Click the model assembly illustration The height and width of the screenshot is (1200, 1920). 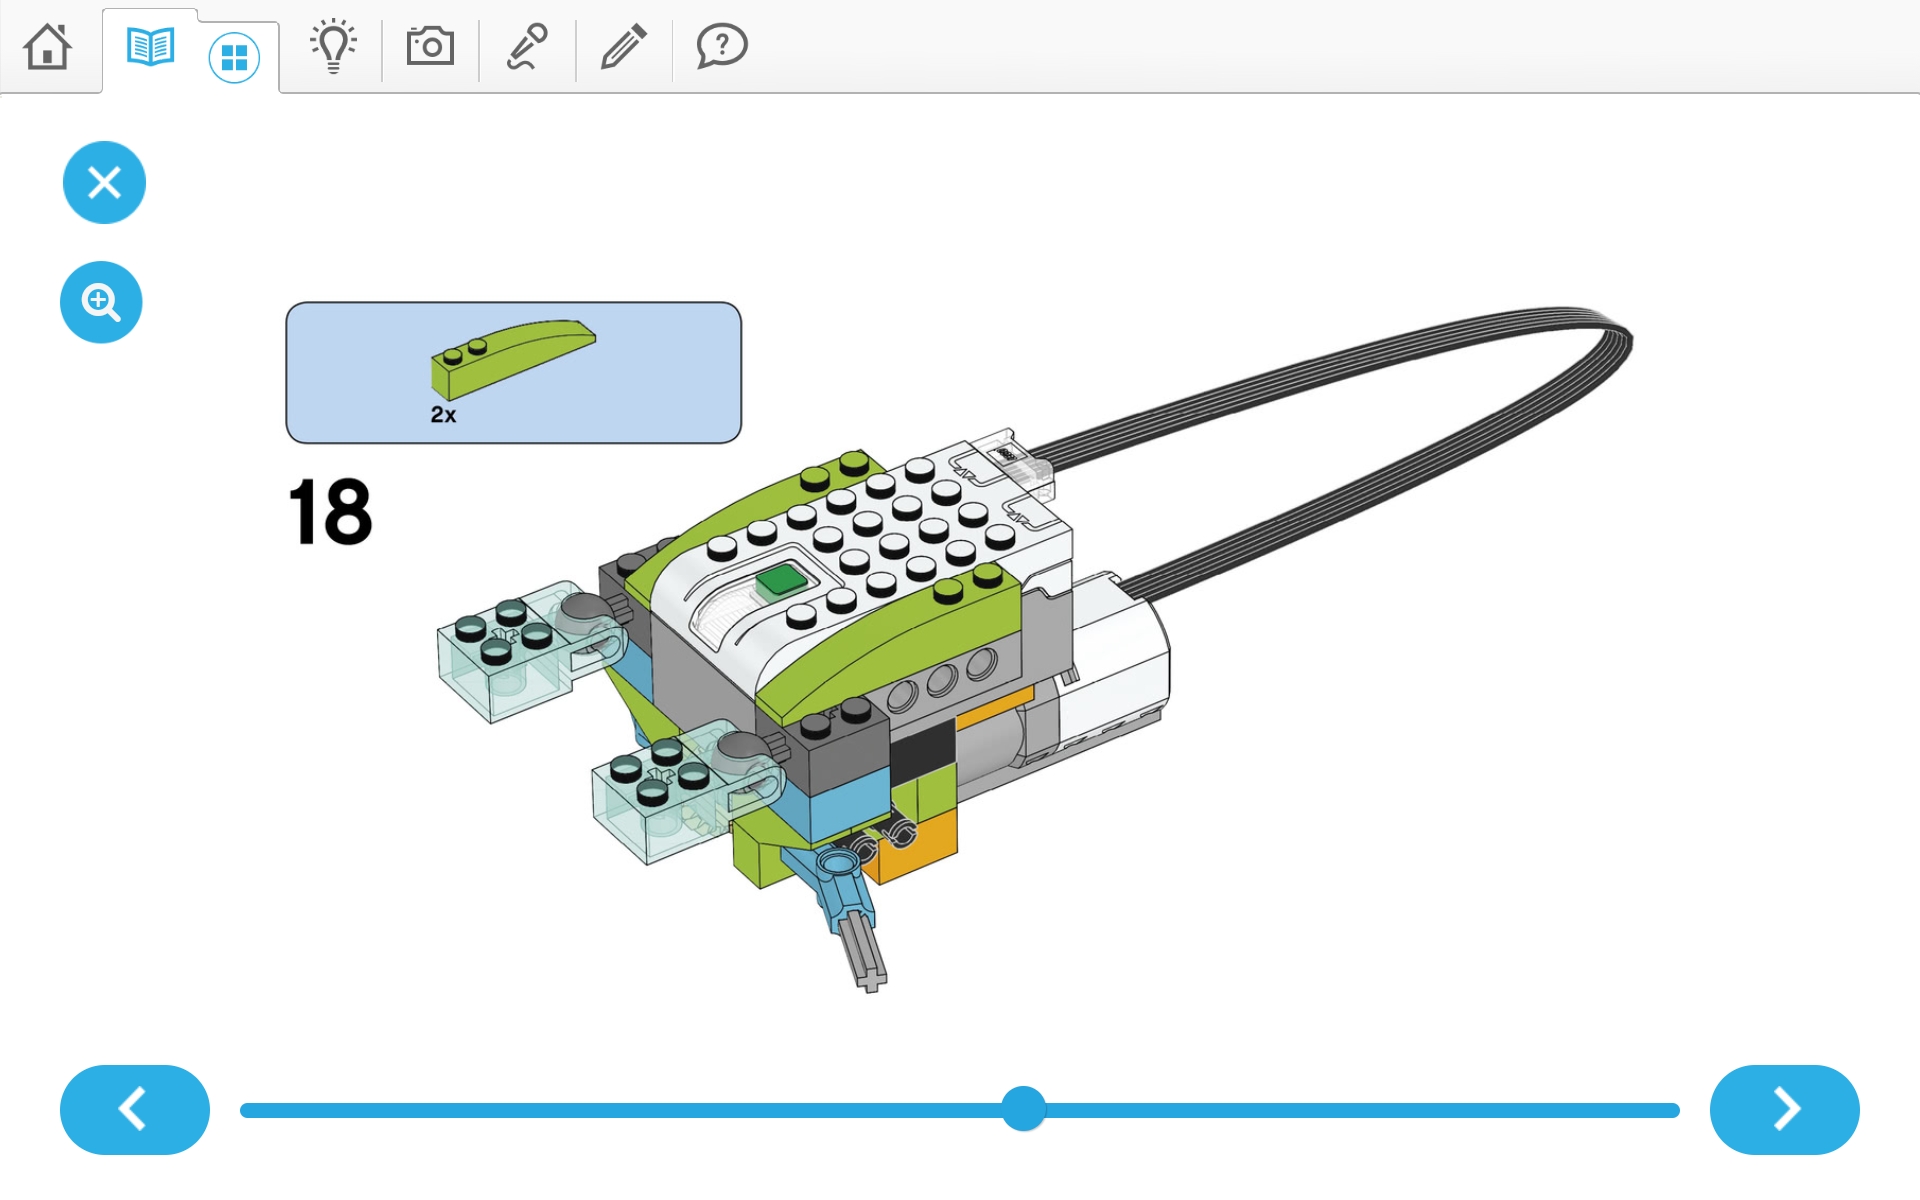point(1034,648)
